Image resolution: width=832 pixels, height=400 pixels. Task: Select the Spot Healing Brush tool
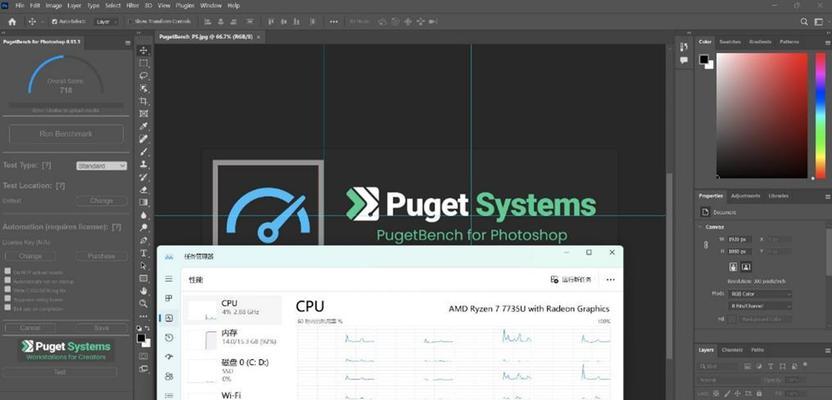[143, 139]
